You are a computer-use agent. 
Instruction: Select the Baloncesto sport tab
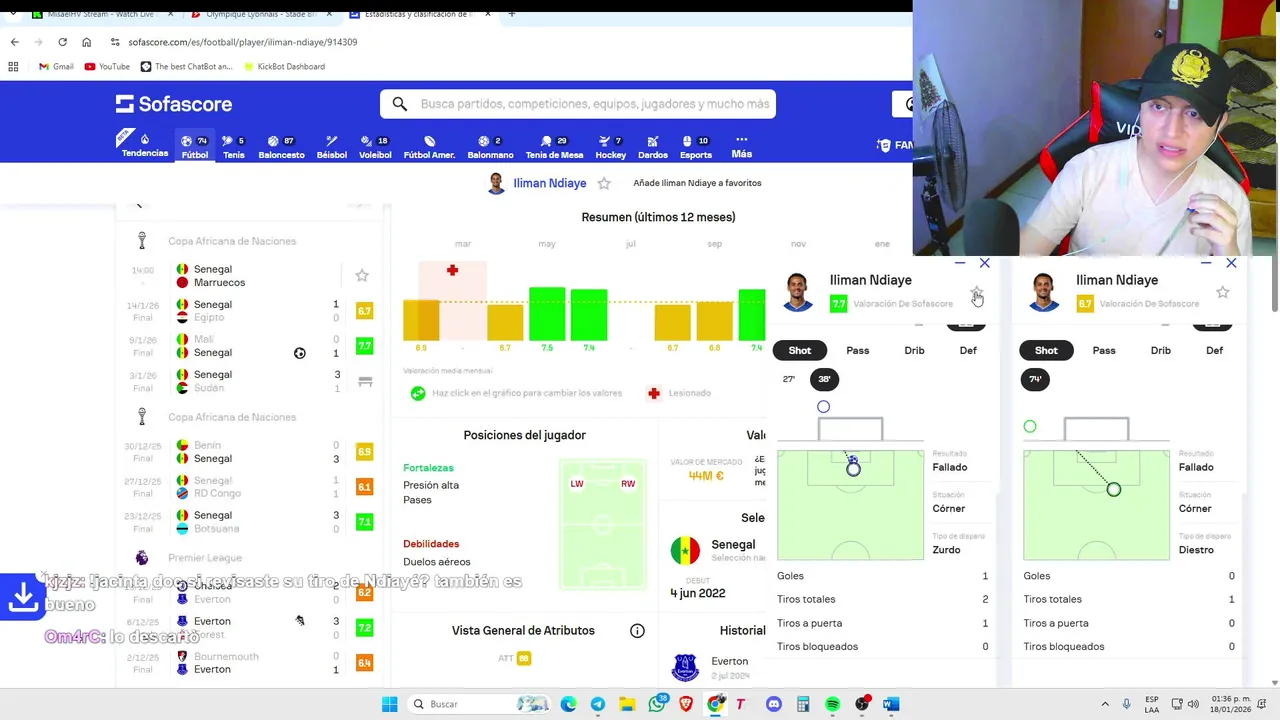(281, 147)
